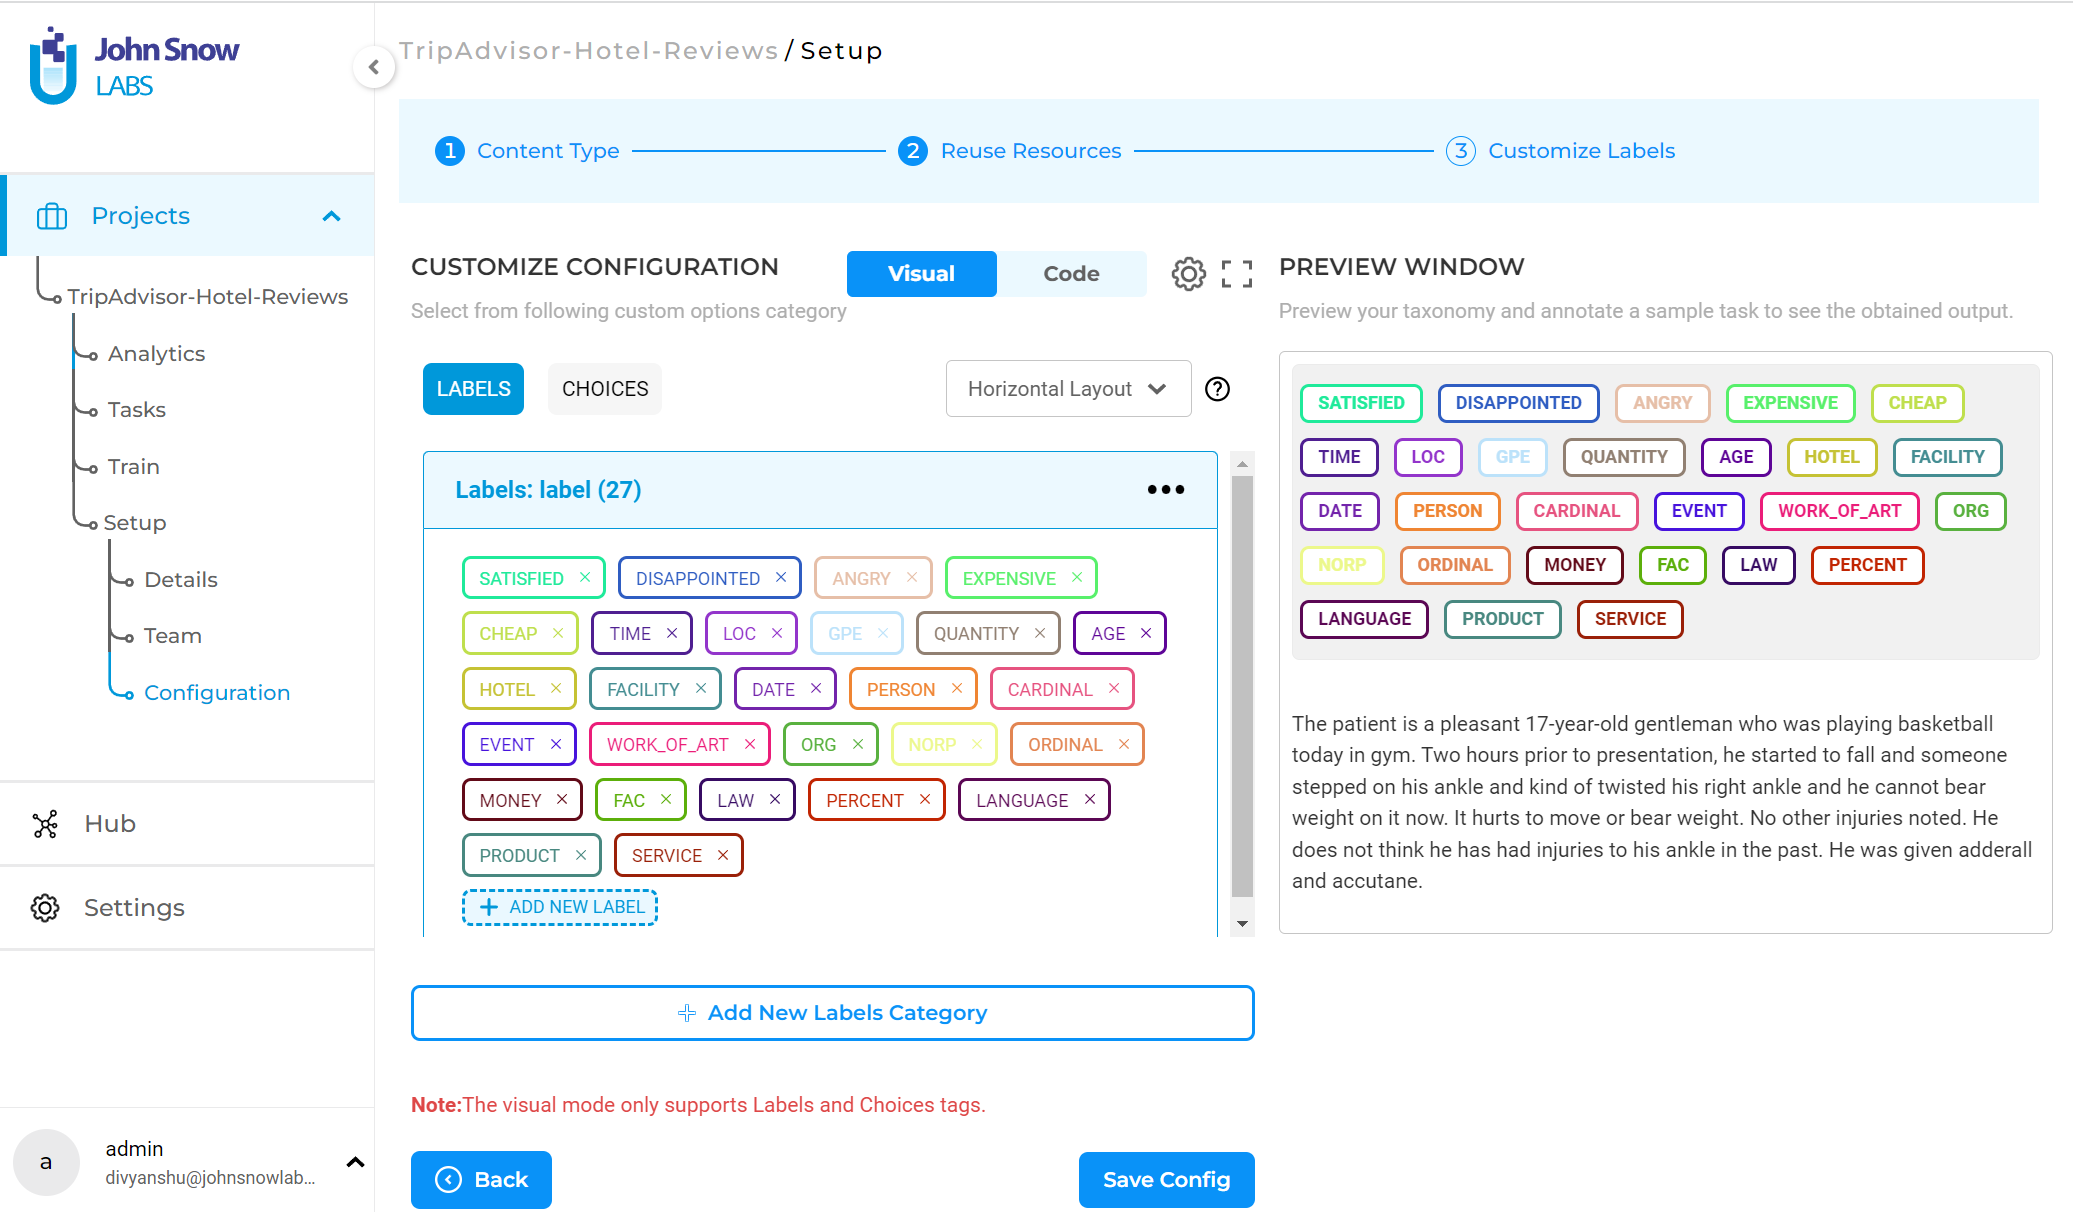Go to Customize Labels step
This screenshot has height=1212, width=2073.
click(x=1560, y=151)
